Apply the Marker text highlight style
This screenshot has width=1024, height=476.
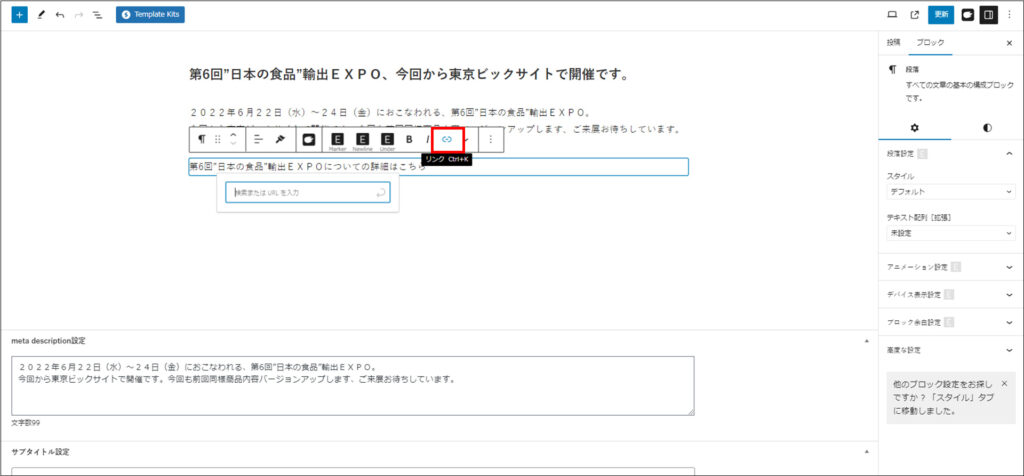tap(338, 139)
